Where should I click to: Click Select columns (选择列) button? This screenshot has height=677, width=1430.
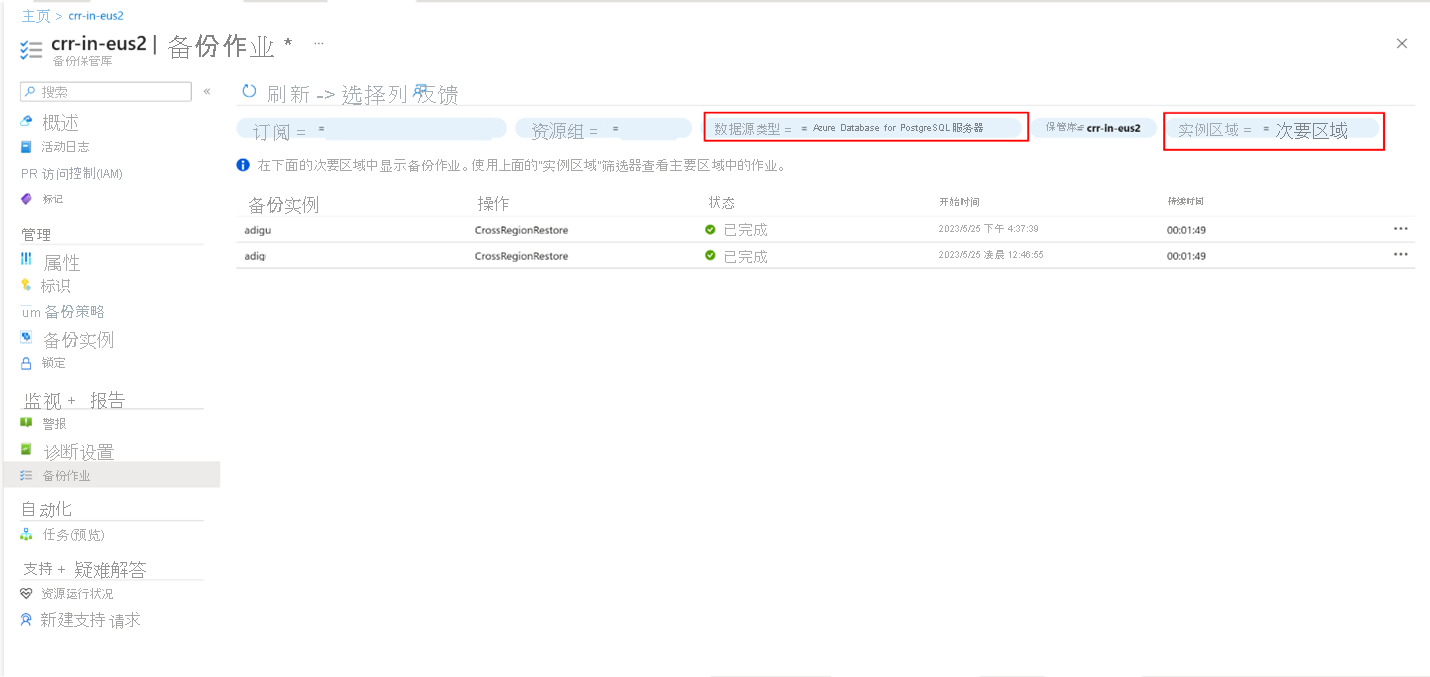point(374,94)
